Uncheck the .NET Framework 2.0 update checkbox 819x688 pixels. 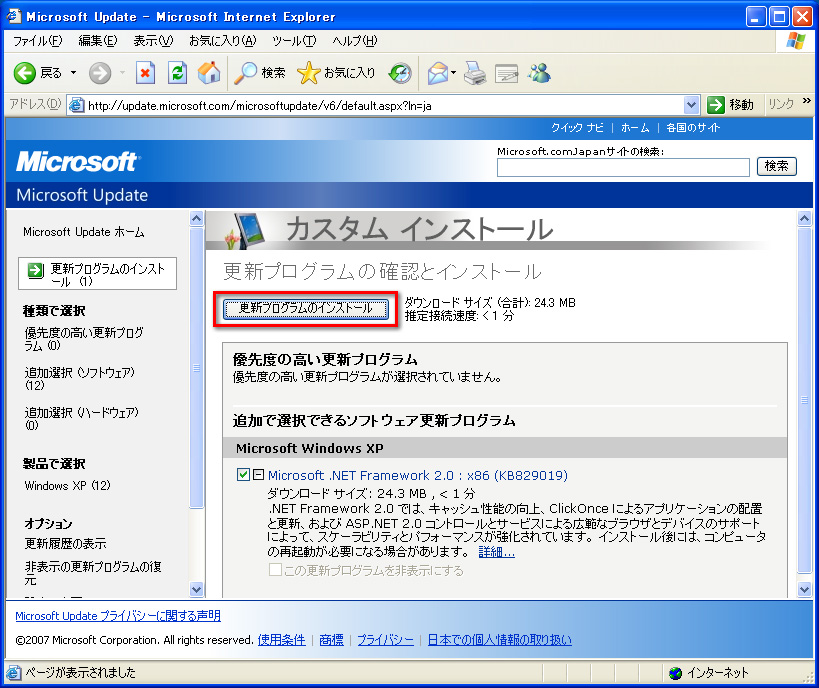(243, 474)
